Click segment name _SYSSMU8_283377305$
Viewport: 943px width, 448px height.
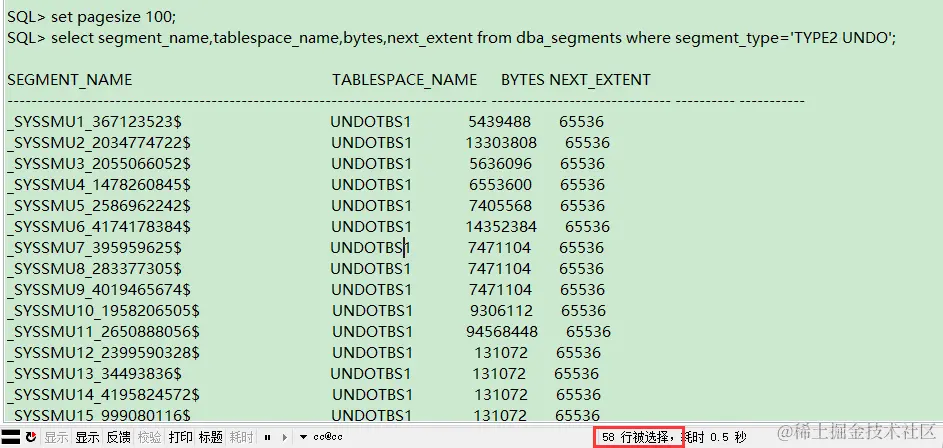coord(94,269)
